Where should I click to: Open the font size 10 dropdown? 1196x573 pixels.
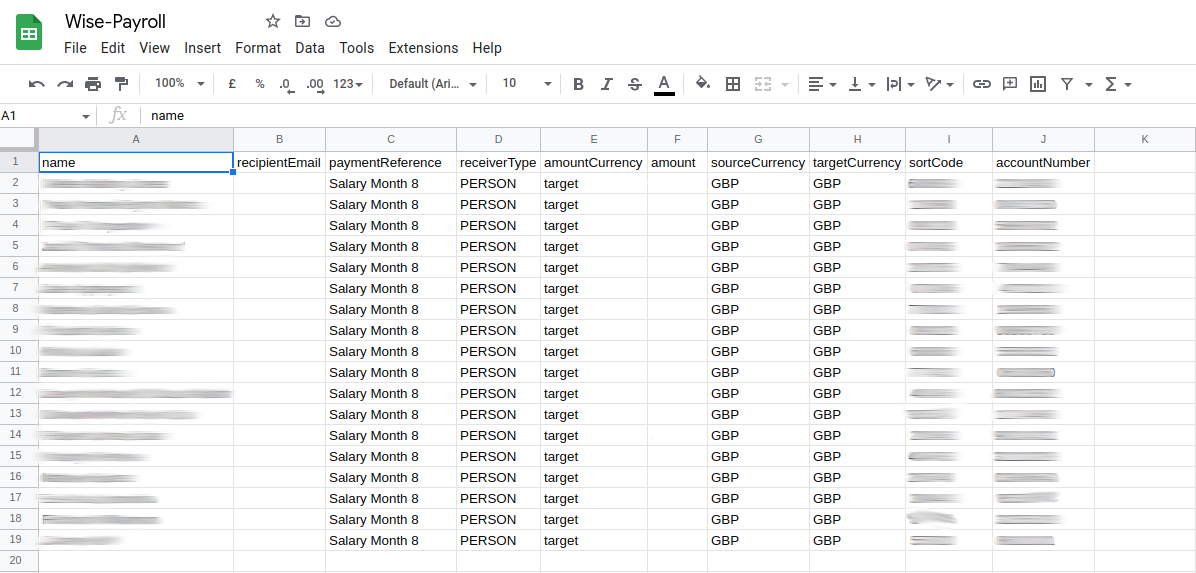coord(526,83)
